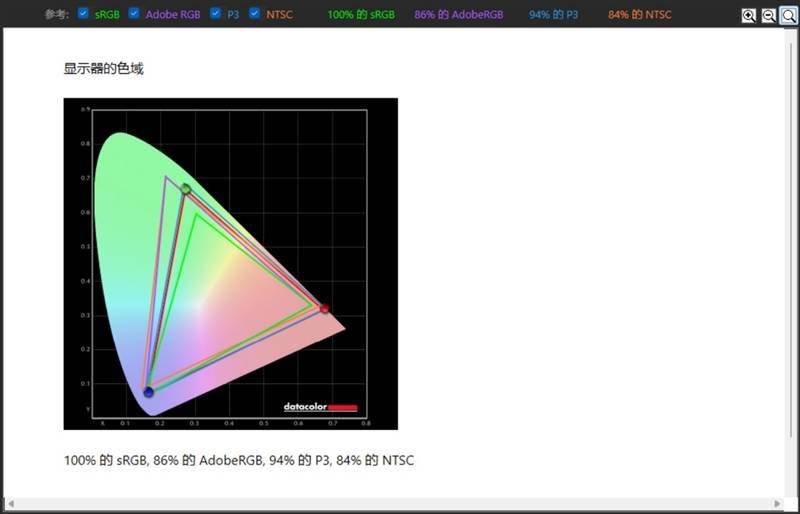800x514 pixels.
Task: Click the Adobe RGB label in reference bar
Action: (x=173, y=15)
